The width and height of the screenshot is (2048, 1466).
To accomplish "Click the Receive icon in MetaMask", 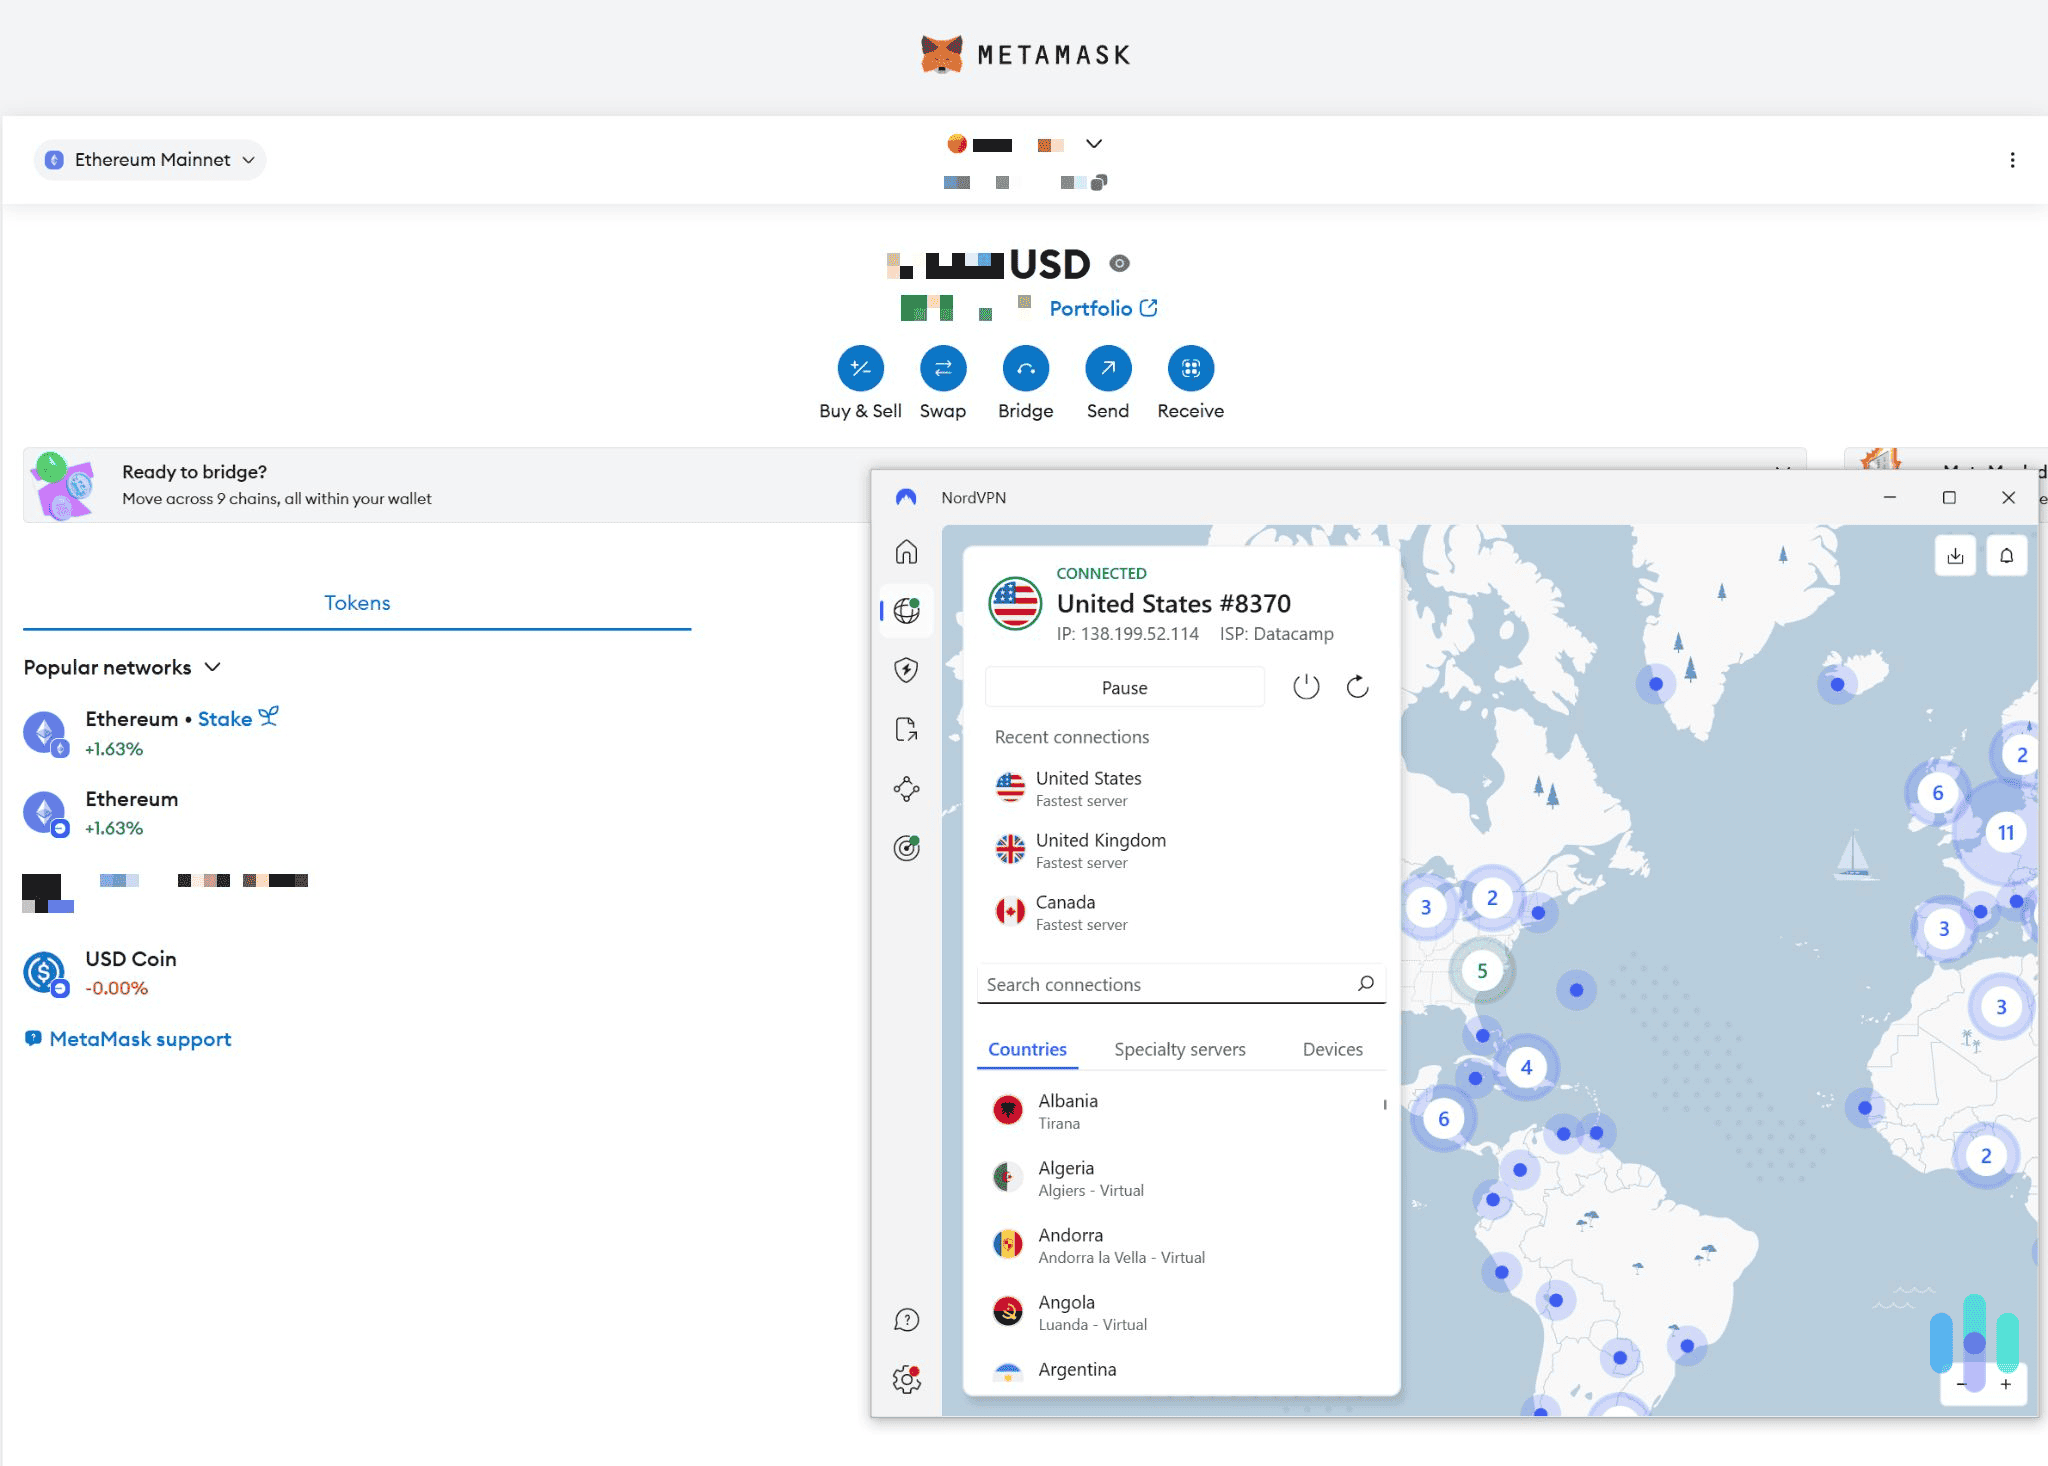I will [x=1190, y=368].
